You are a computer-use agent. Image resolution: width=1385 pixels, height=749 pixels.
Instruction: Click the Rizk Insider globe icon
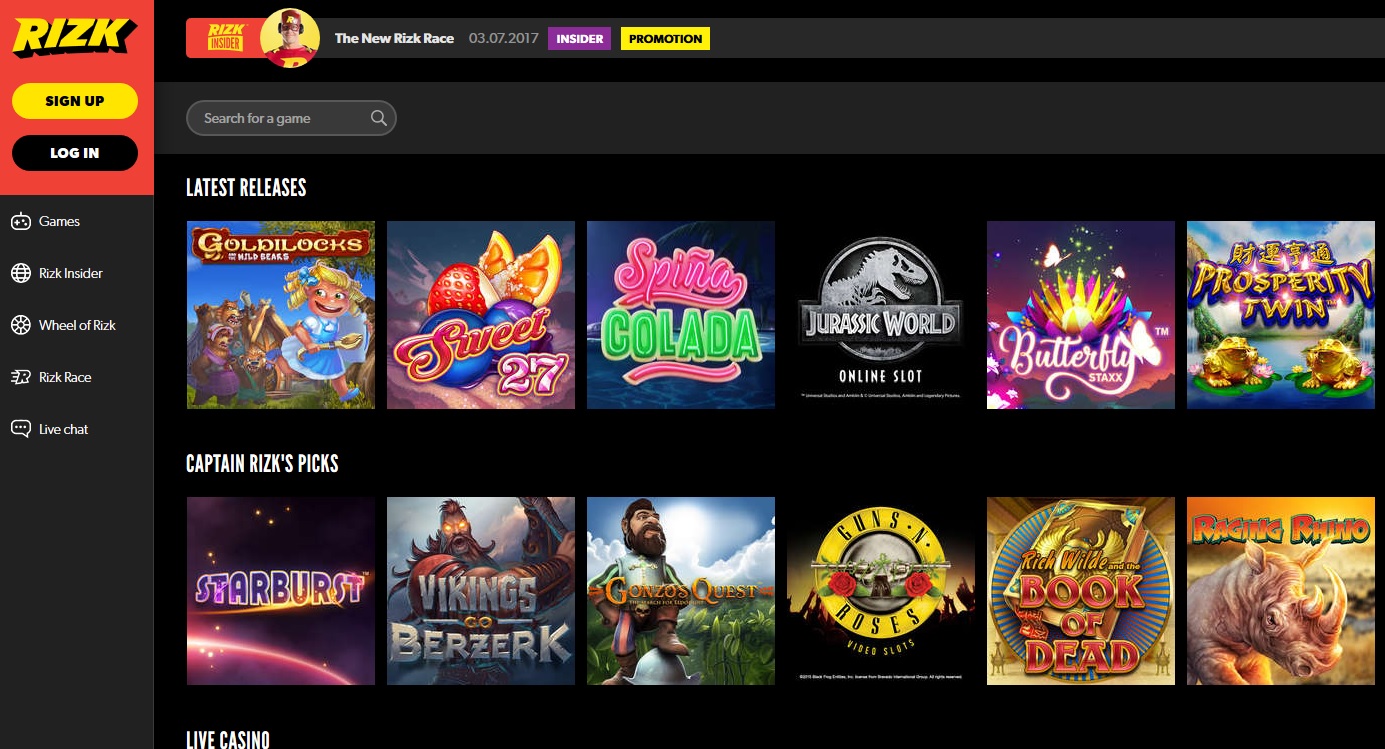20,273
